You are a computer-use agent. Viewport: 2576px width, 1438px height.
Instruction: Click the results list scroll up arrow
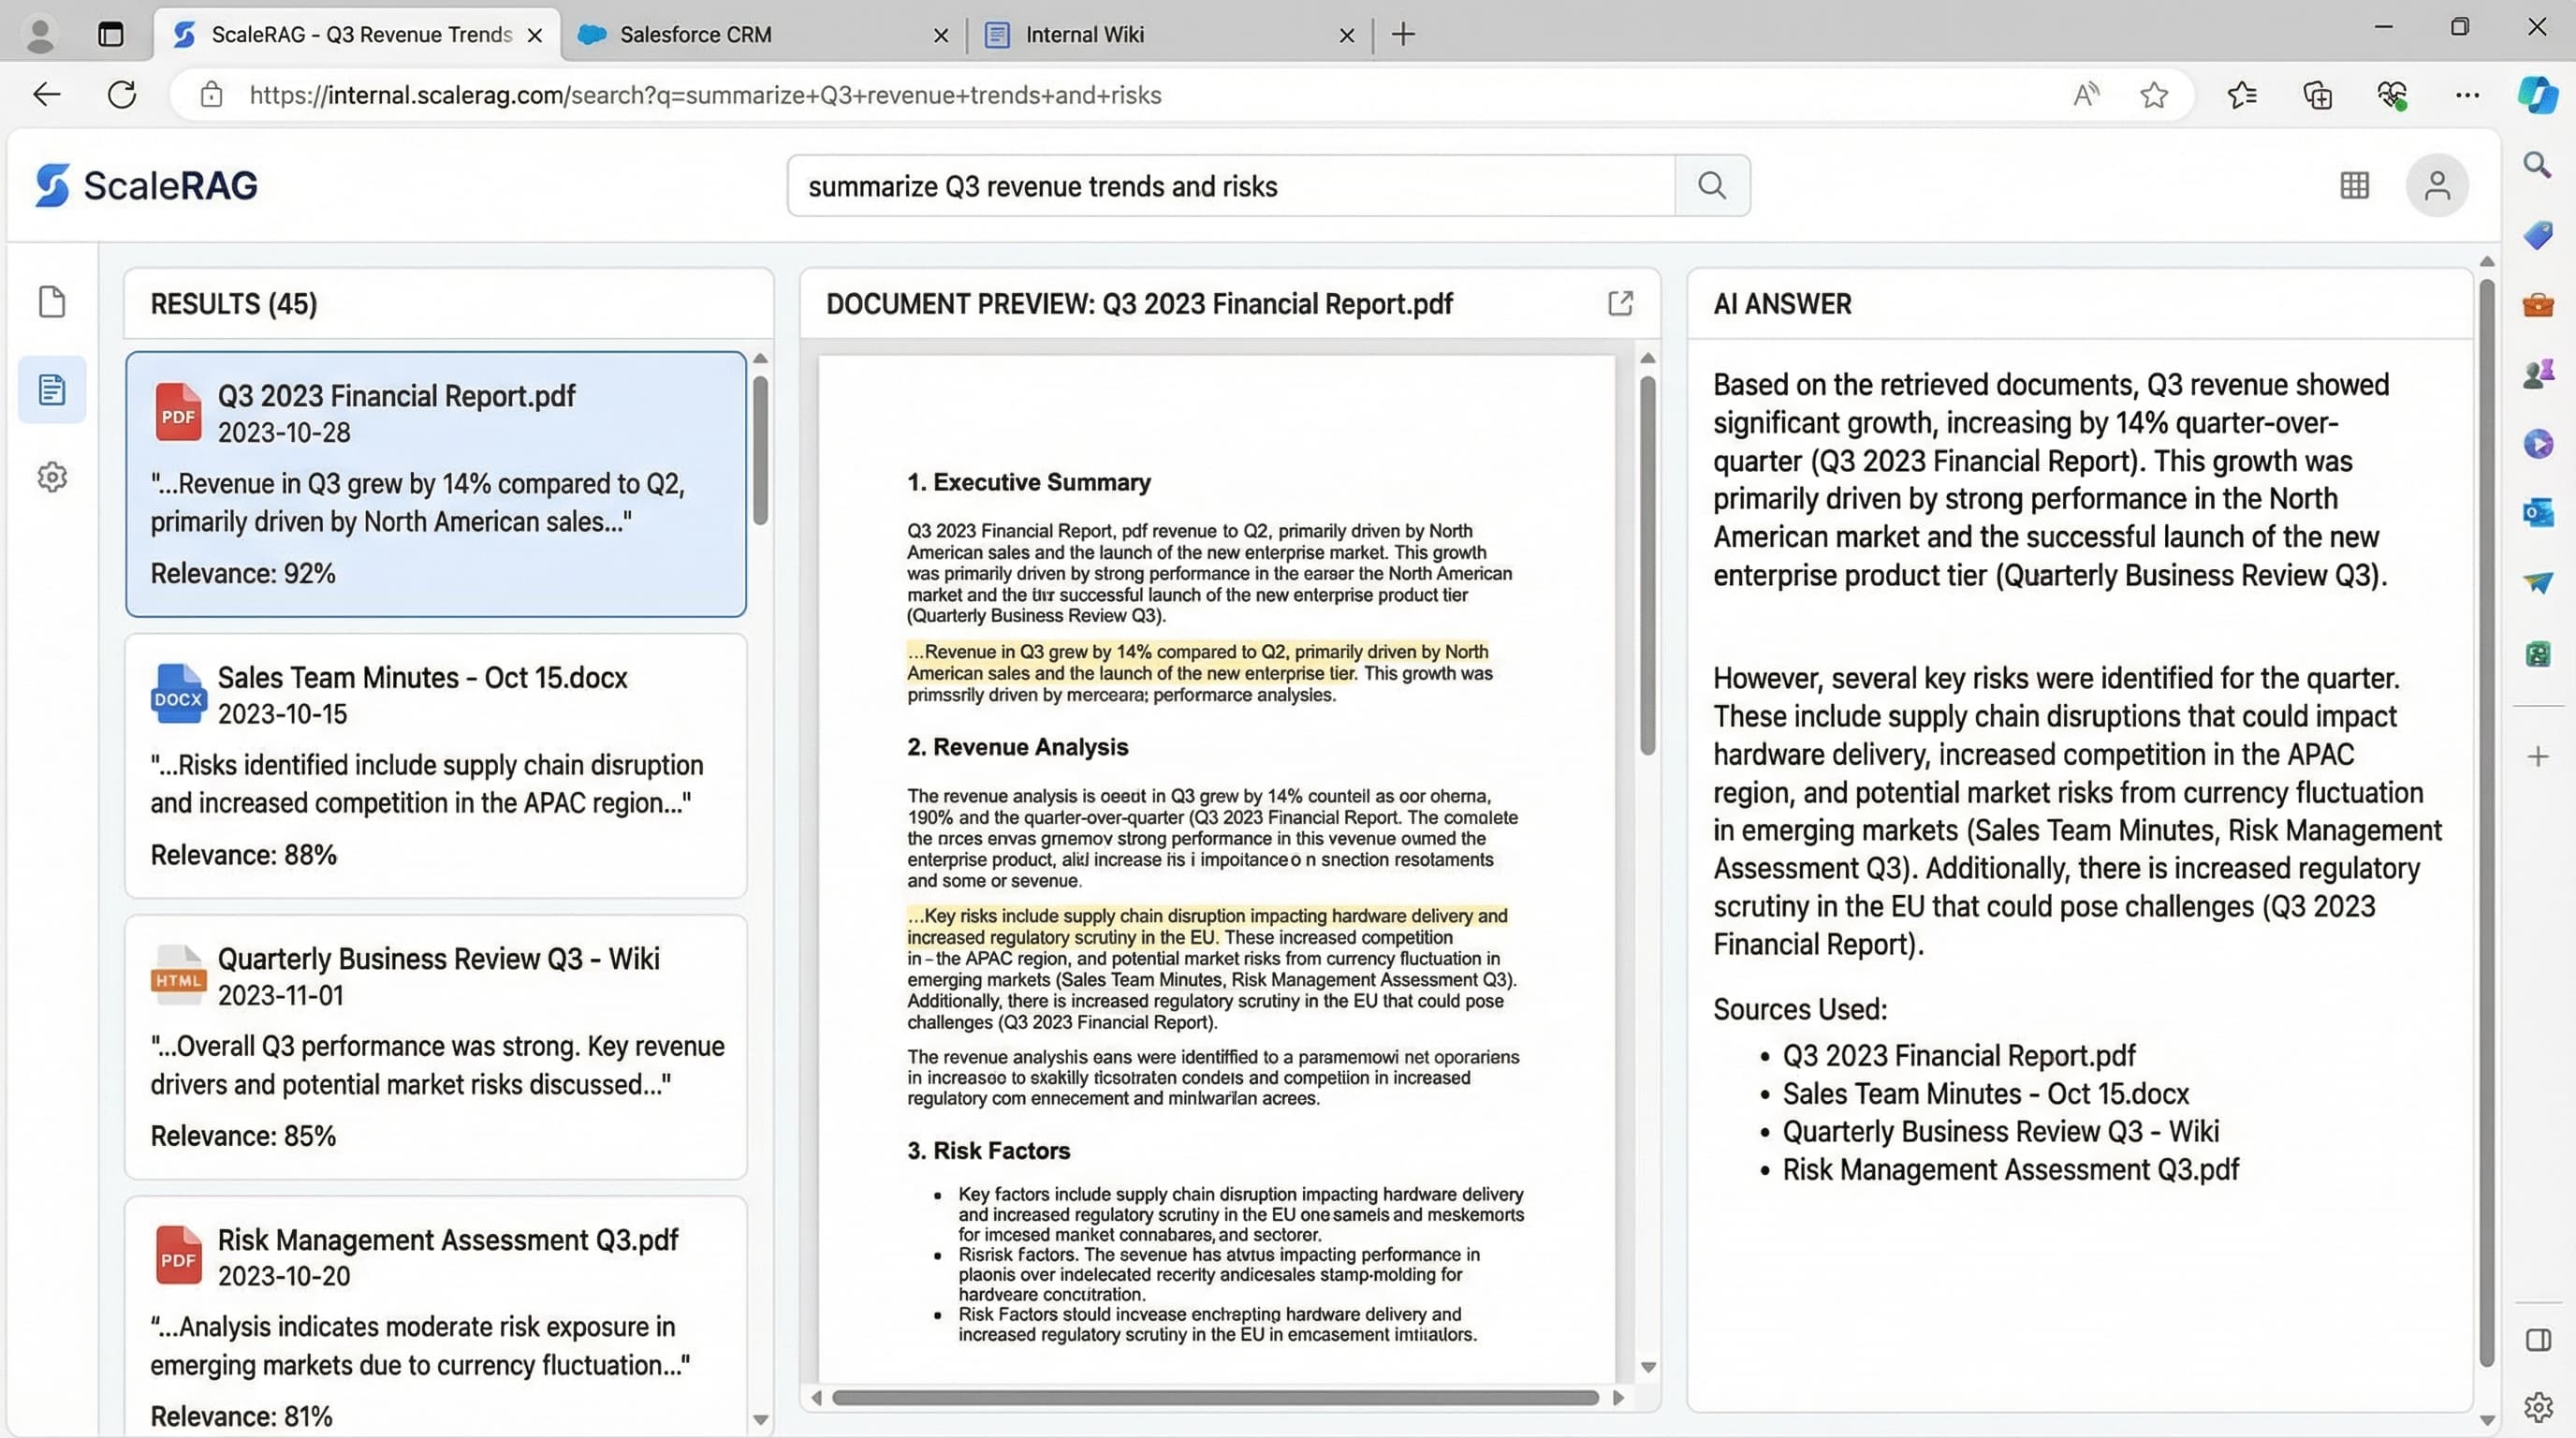[x=761, y=358]
